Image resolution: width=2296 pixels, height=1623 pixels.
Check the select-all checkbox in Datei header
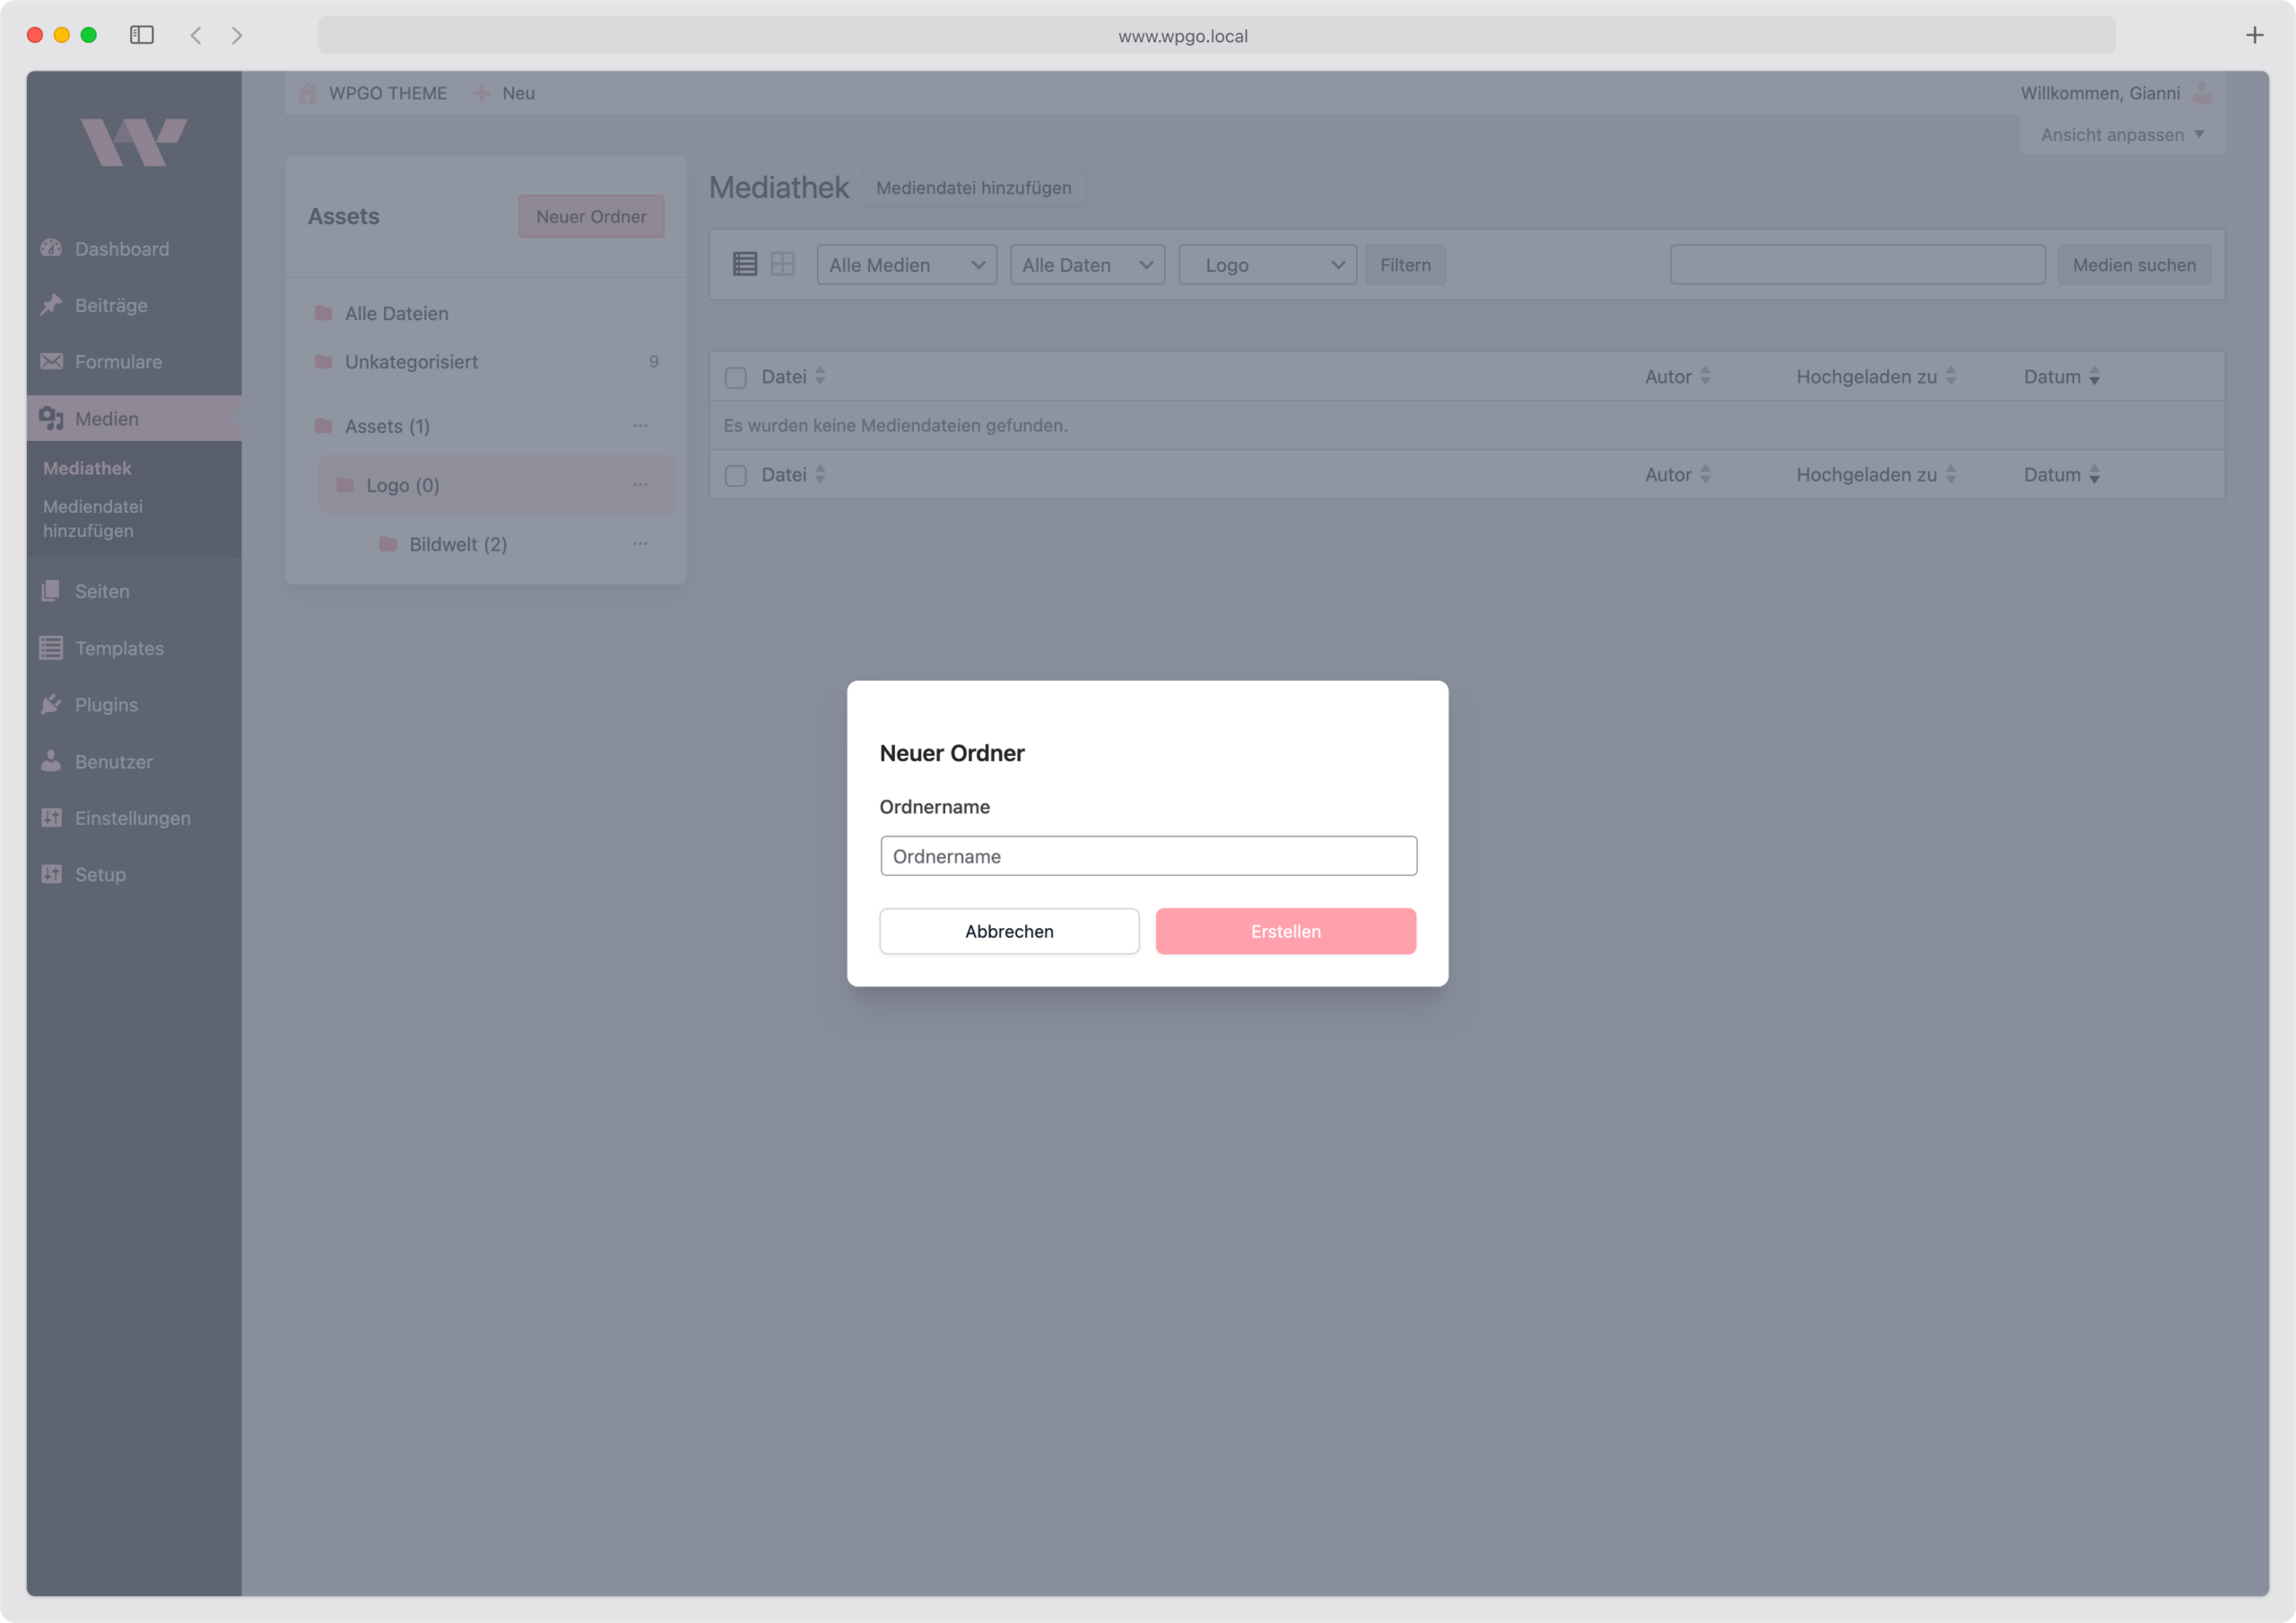click(x=736, y=376)
